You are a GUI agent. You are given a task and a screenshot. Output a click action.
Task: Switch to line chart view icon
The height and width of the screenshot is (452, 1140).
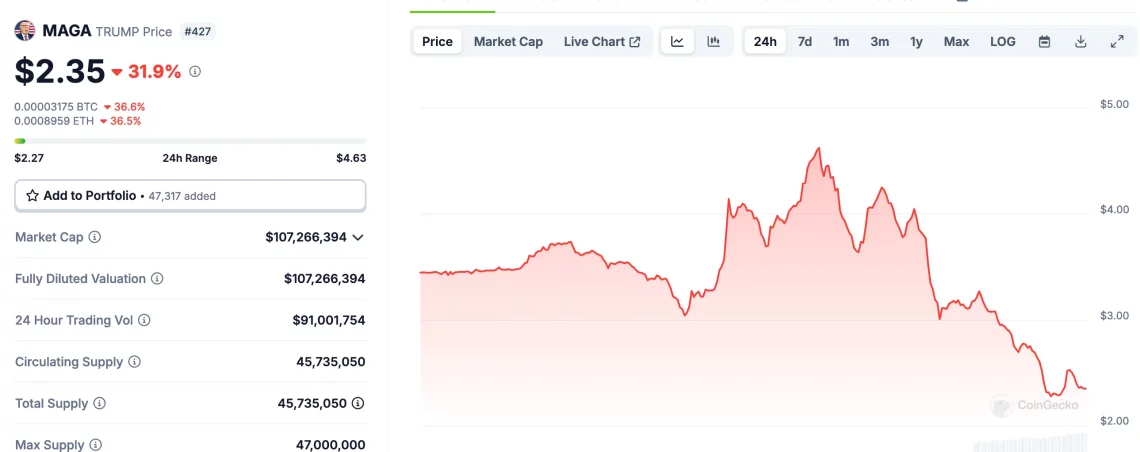pos(677,42)
